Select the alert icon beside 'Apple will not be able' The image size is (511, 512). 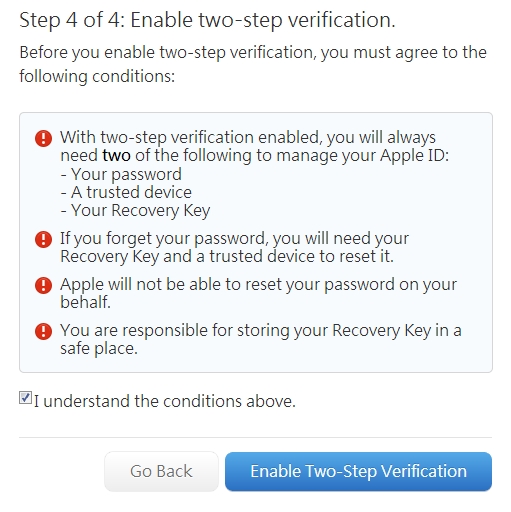tap(43, 285)
